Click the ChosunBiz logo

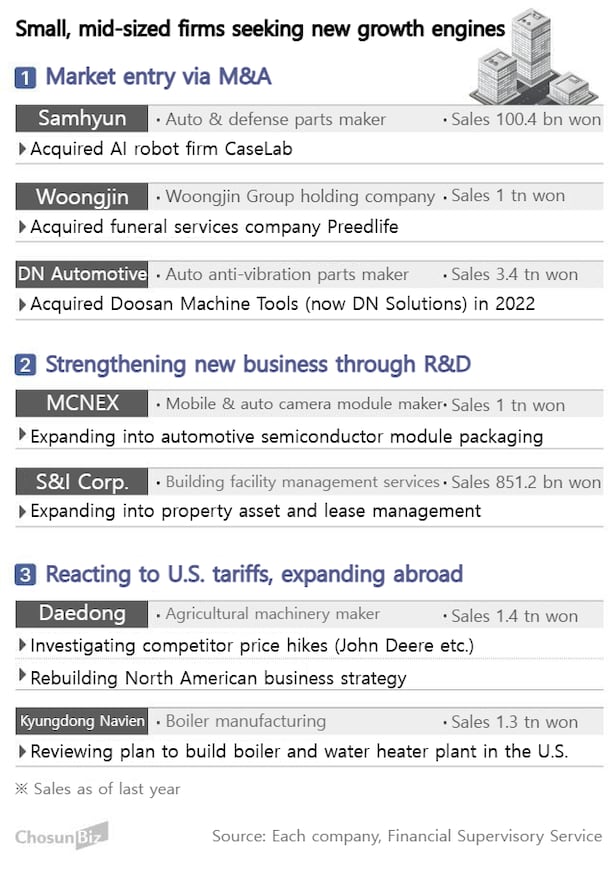[61, 835]
